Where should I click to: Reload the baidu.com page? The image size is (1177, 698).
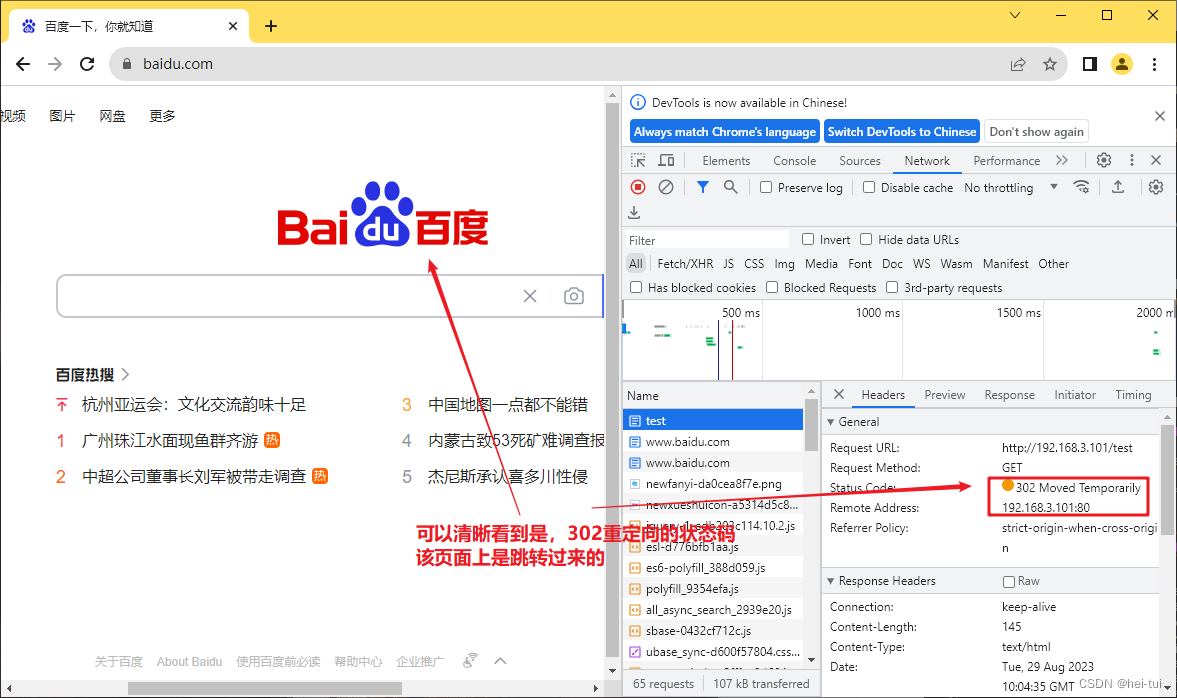87,65
